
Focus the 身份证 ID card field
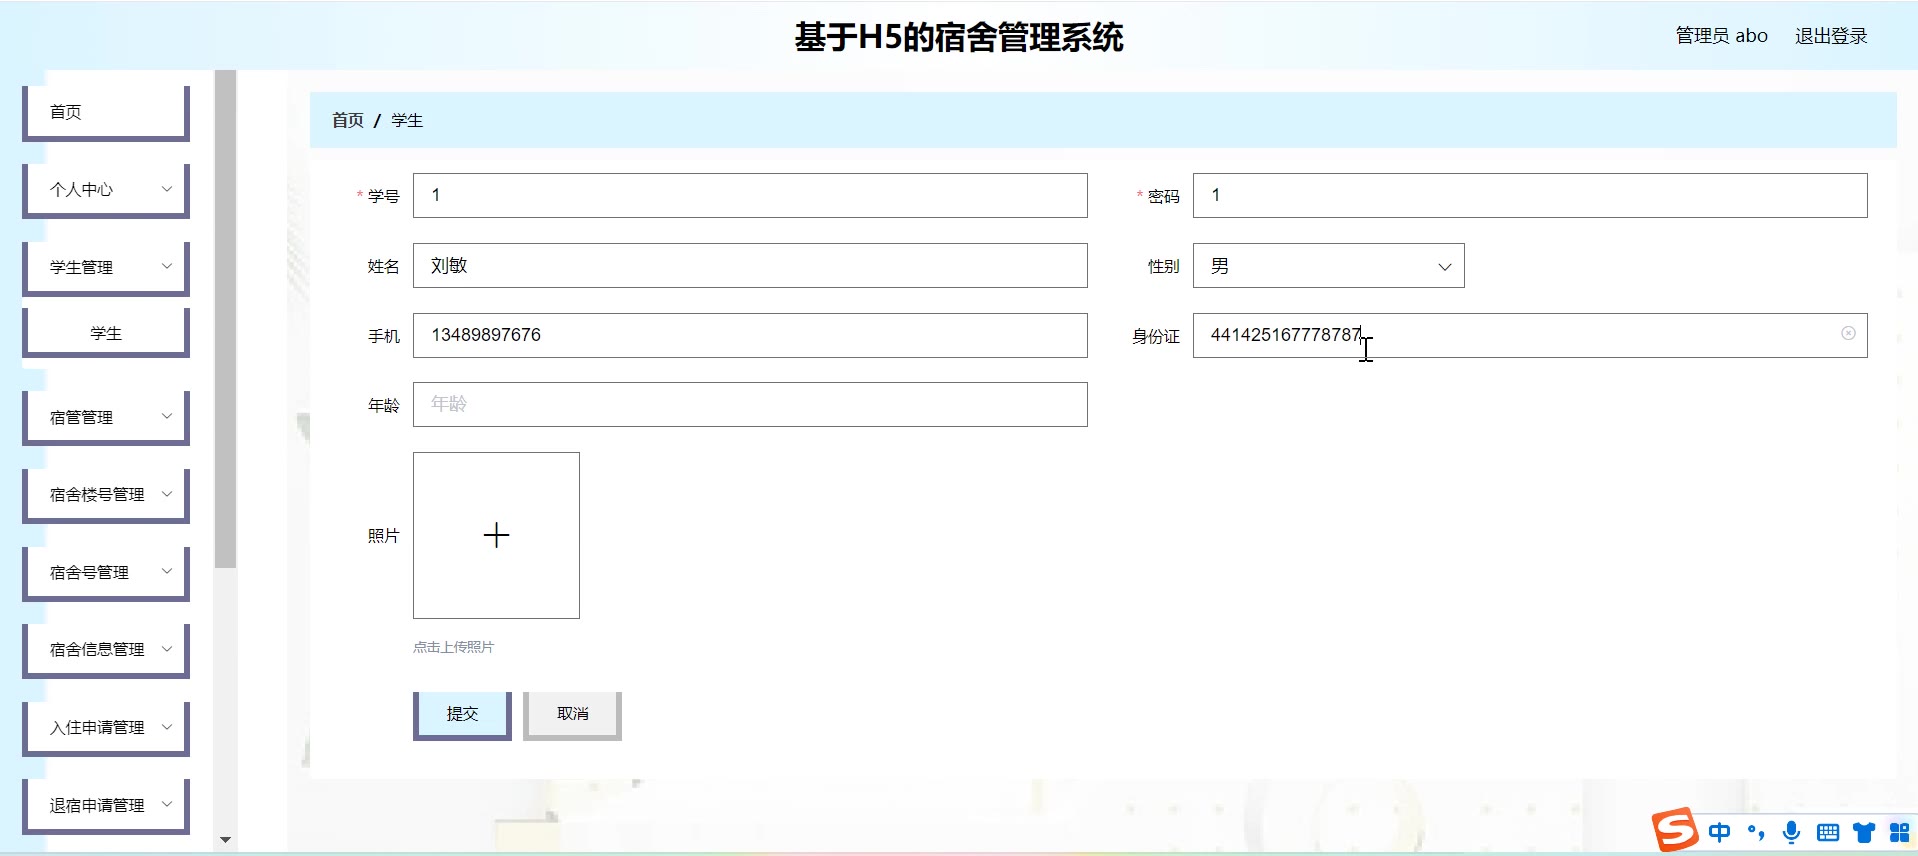click(x=1530, y=335)
